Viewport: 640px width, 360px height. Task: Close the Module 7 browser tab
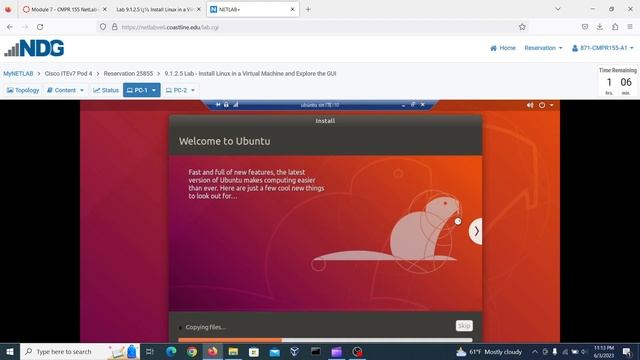[x=104, y=9]
